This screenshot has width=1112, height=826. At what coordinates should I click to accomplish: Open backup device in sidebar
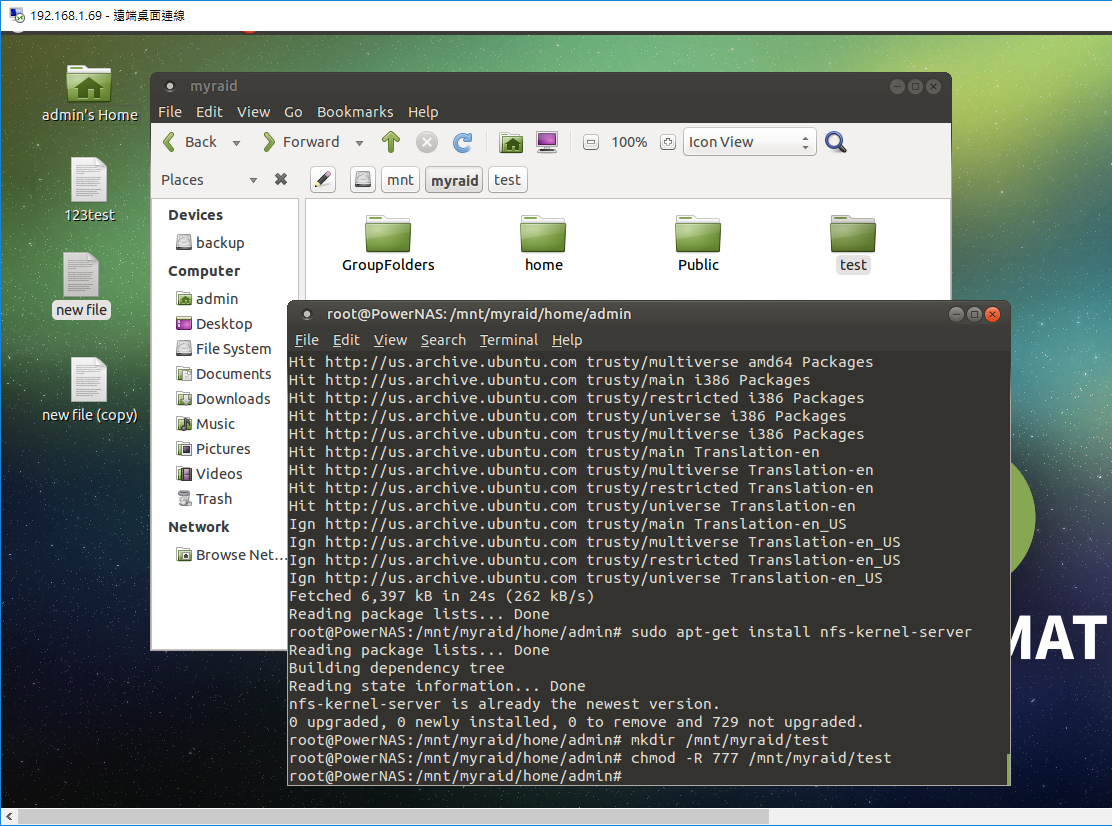210,242
